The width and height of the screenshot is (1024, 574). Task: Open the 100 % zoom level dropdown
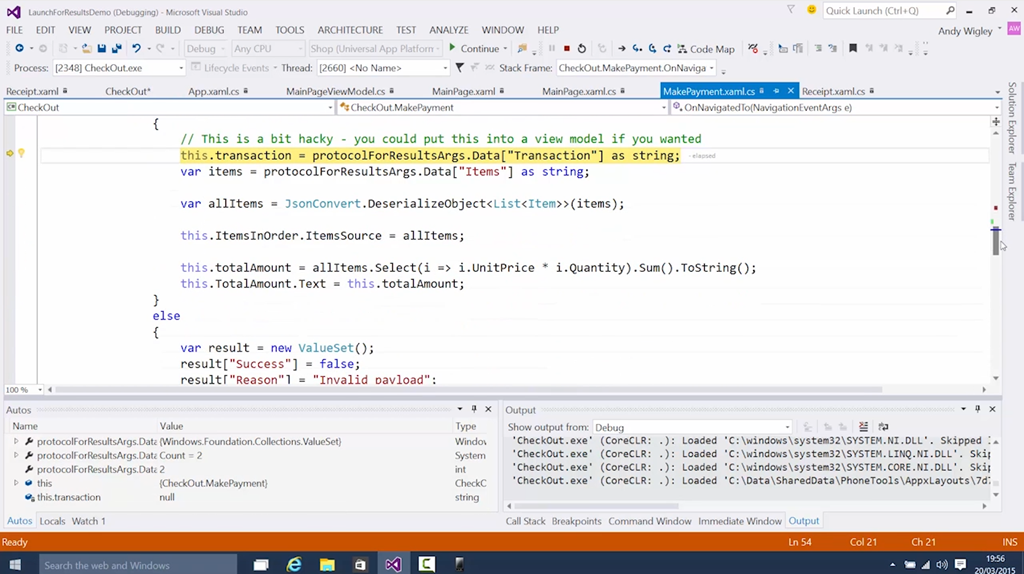click(x=23, y=390)
